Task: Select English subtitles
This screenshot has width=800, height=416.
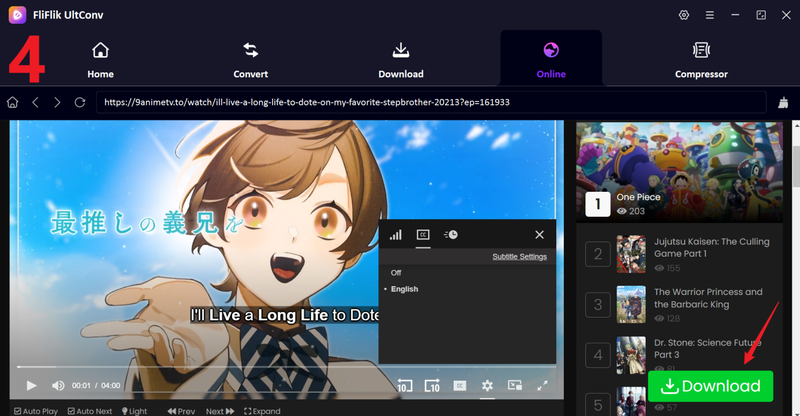Action: point(405,289)
